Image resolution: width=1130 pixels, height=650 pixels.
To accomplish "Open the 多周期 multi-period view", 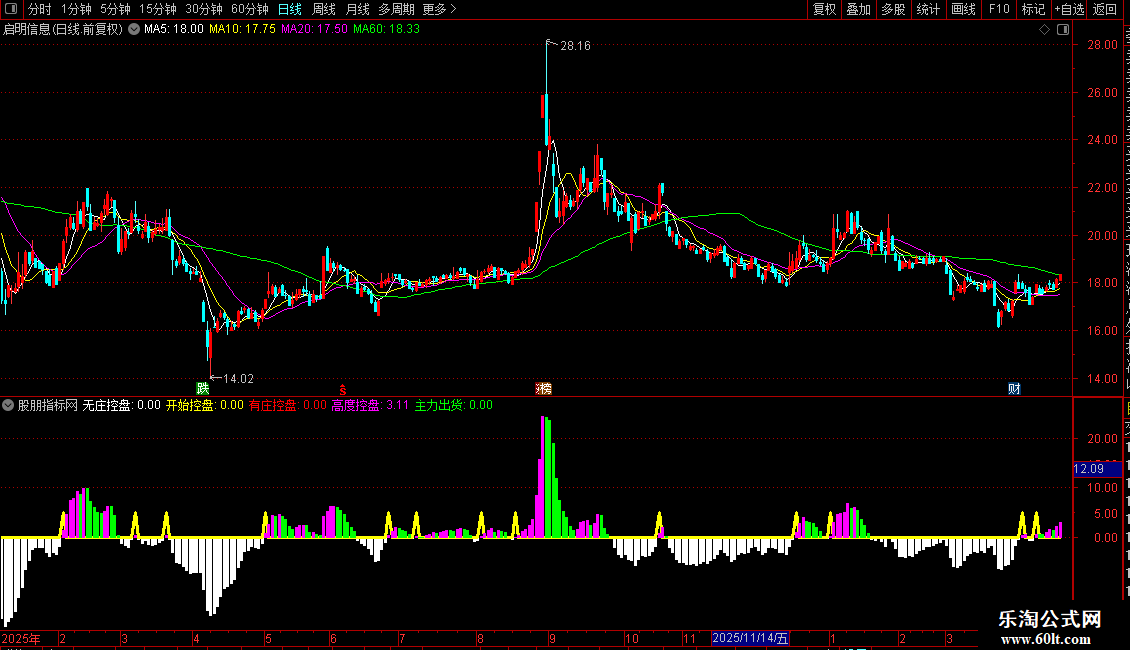I will pos(396,9).
